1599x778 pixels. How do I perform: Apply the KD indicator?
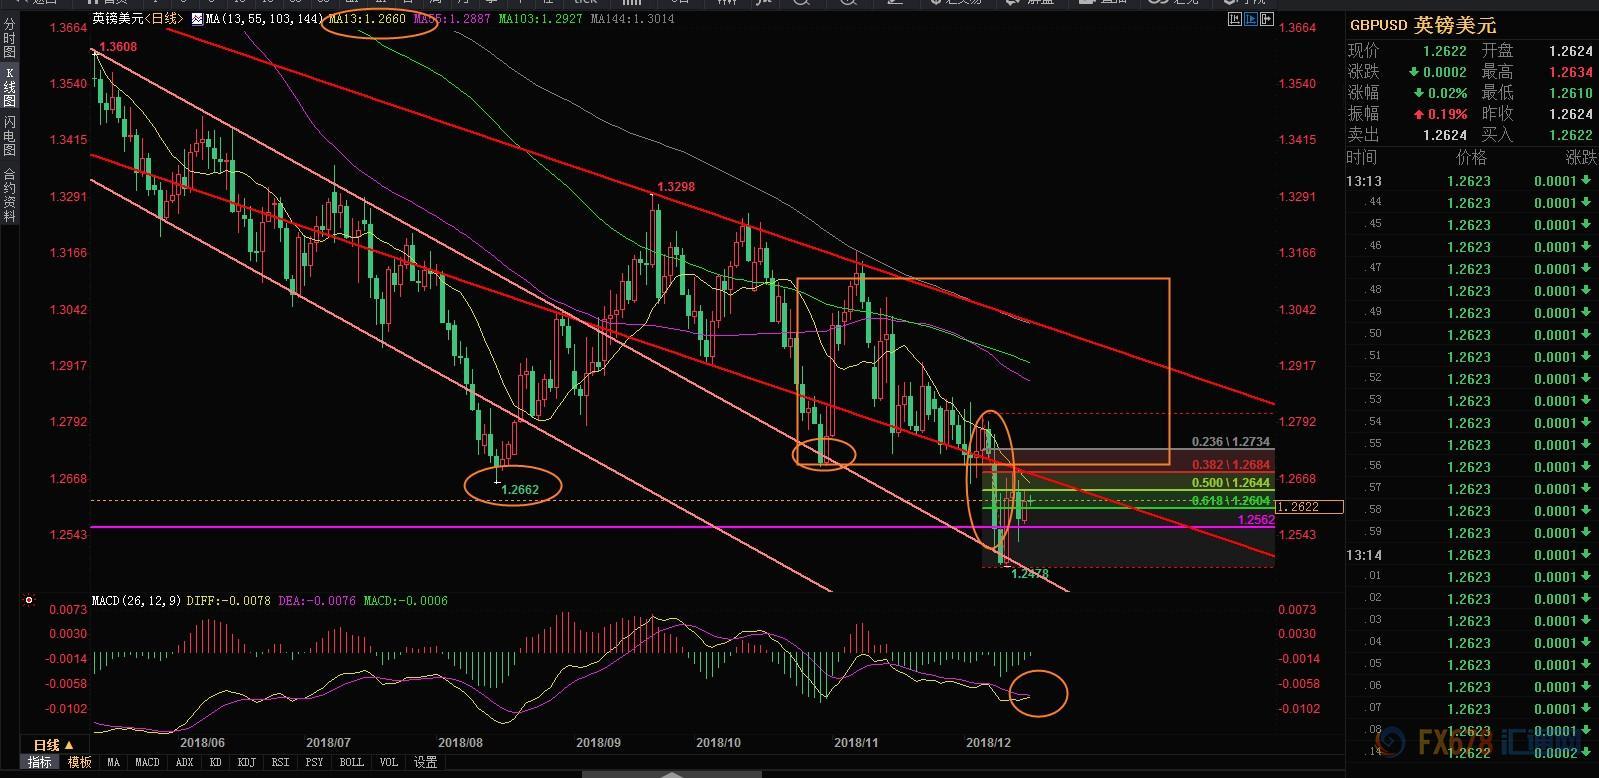(x=215, y=762)
